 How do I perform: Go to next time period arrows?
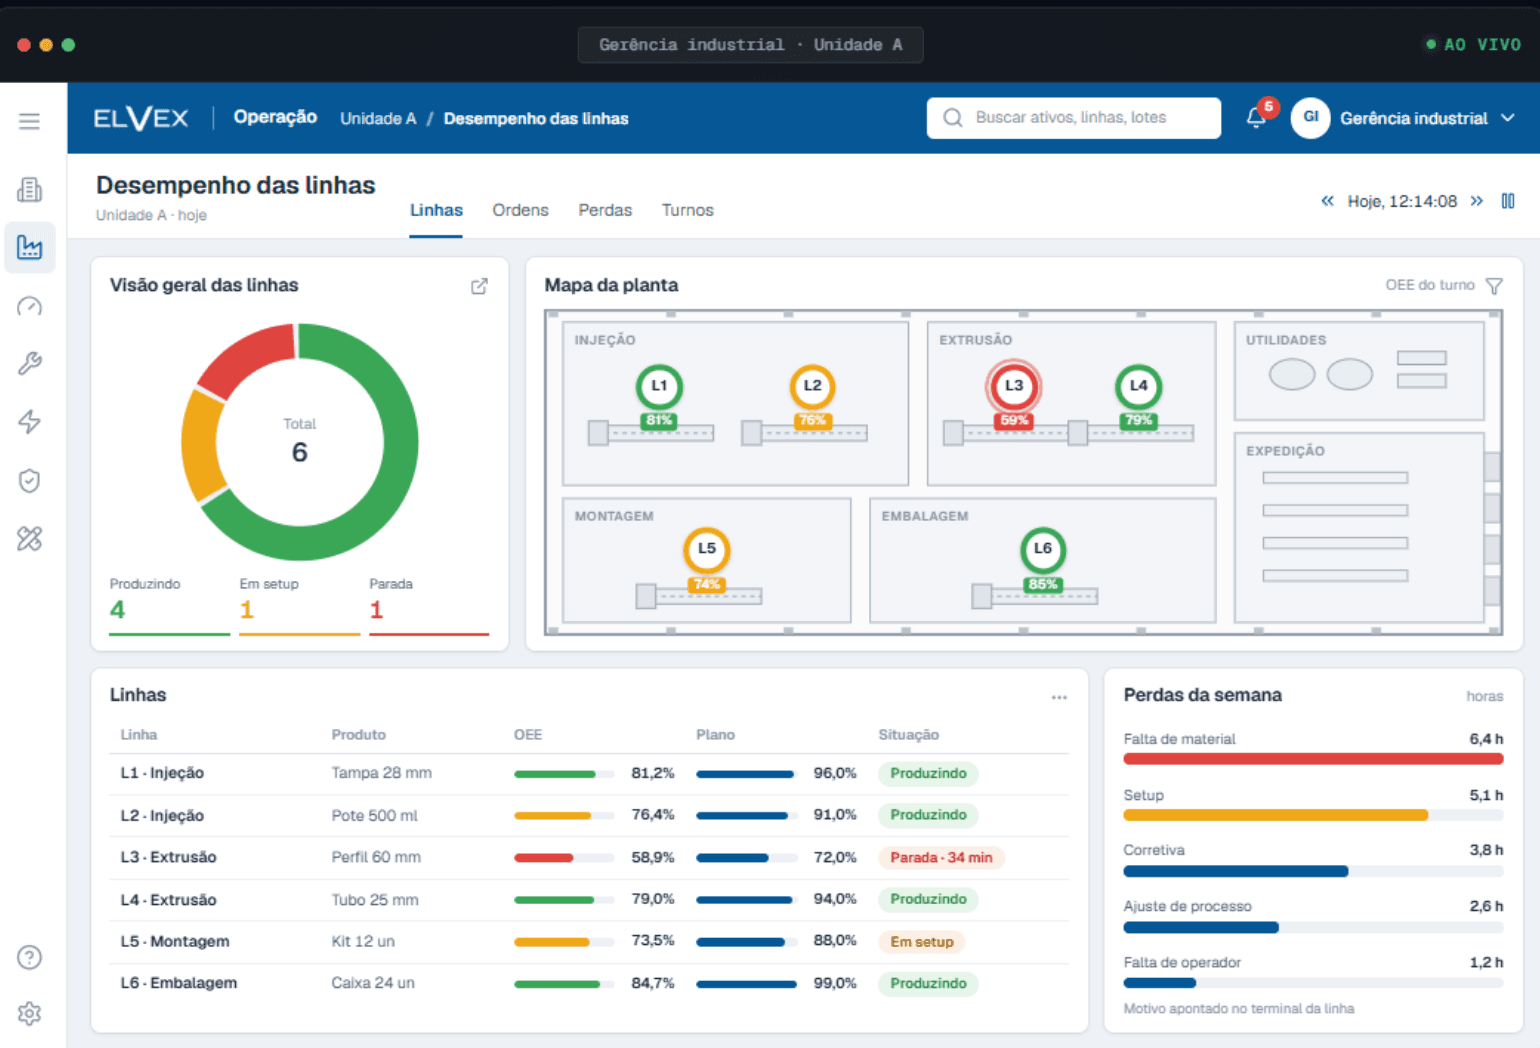coord(1476,201)
